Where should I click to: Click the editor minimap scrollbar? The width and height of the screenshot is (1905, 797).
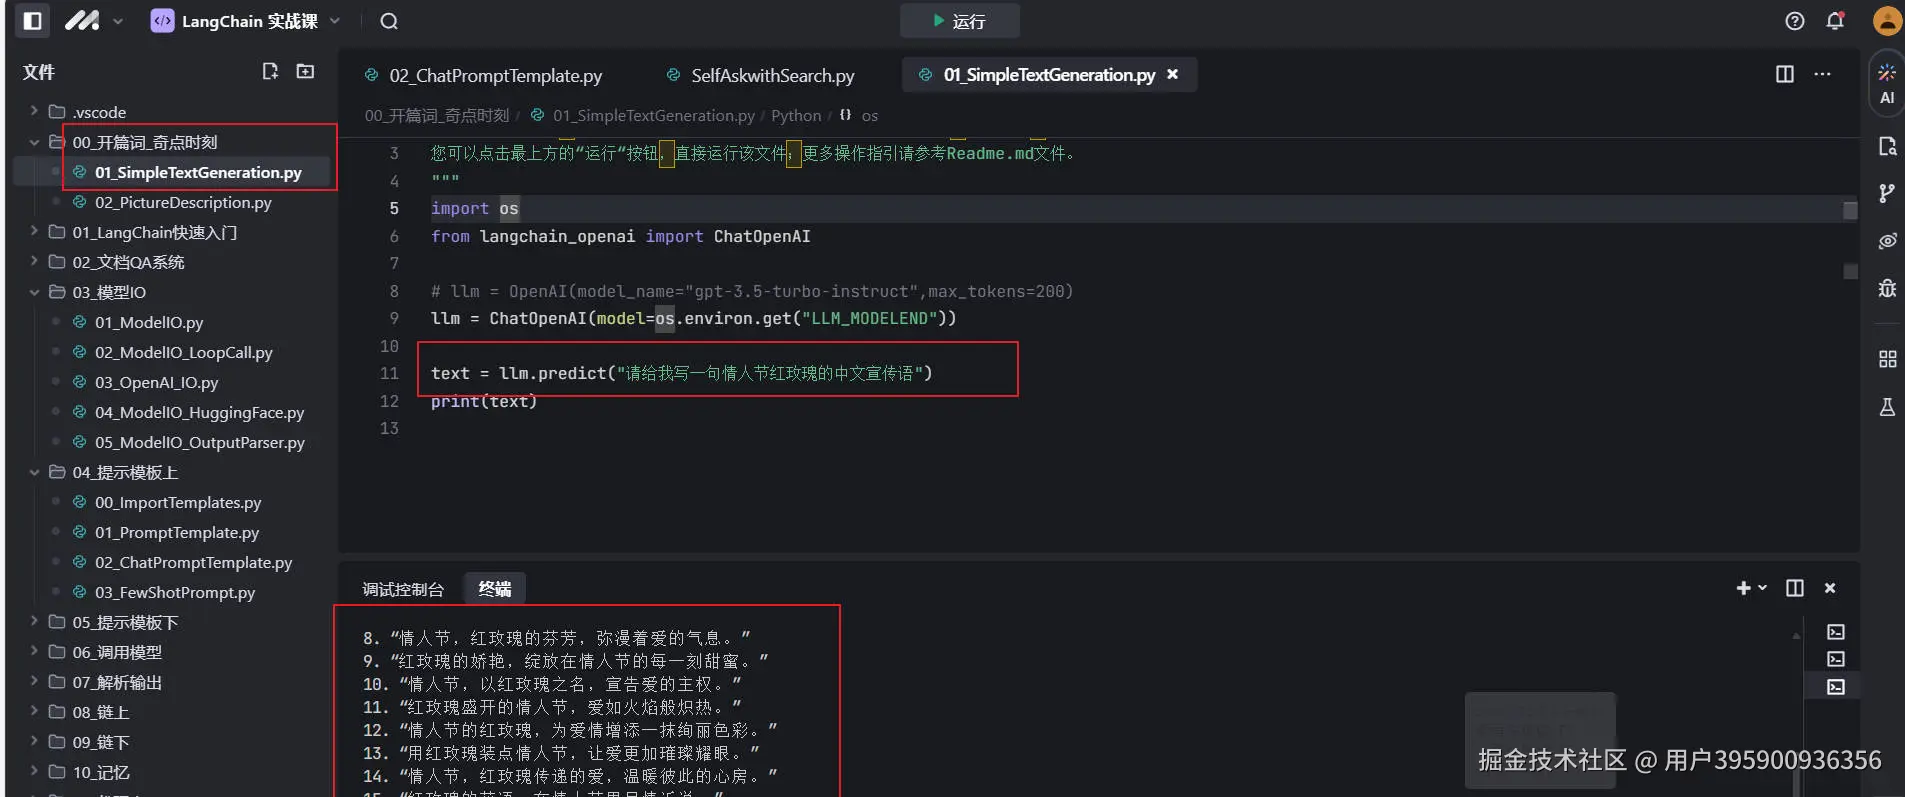tap(1850, 345)
